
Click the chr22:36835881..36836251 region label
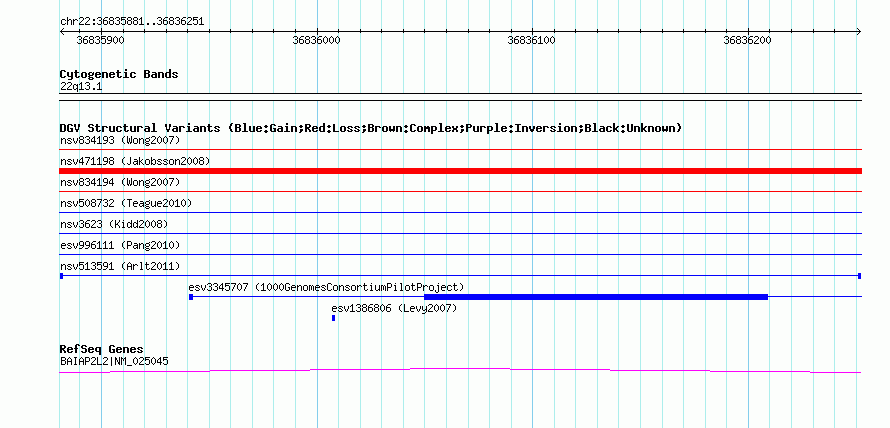tap(132, 22)
